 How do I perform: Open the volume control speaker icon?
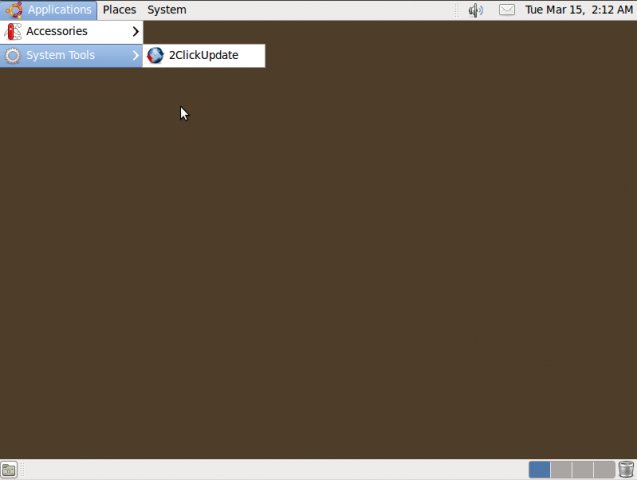pyautogui.click(x=476, y=10)
